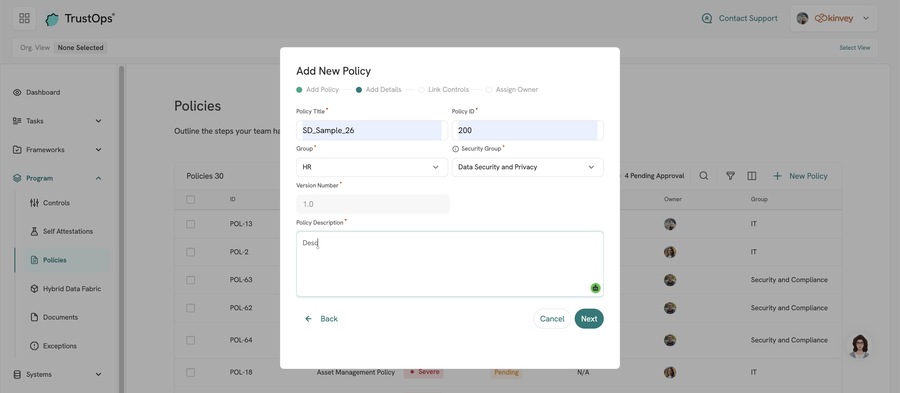Viewport: 900px width, 393px height.
Task: Click the search icon in the Policies toolbar
Action: pyautogui.click(x=703, y=176)
